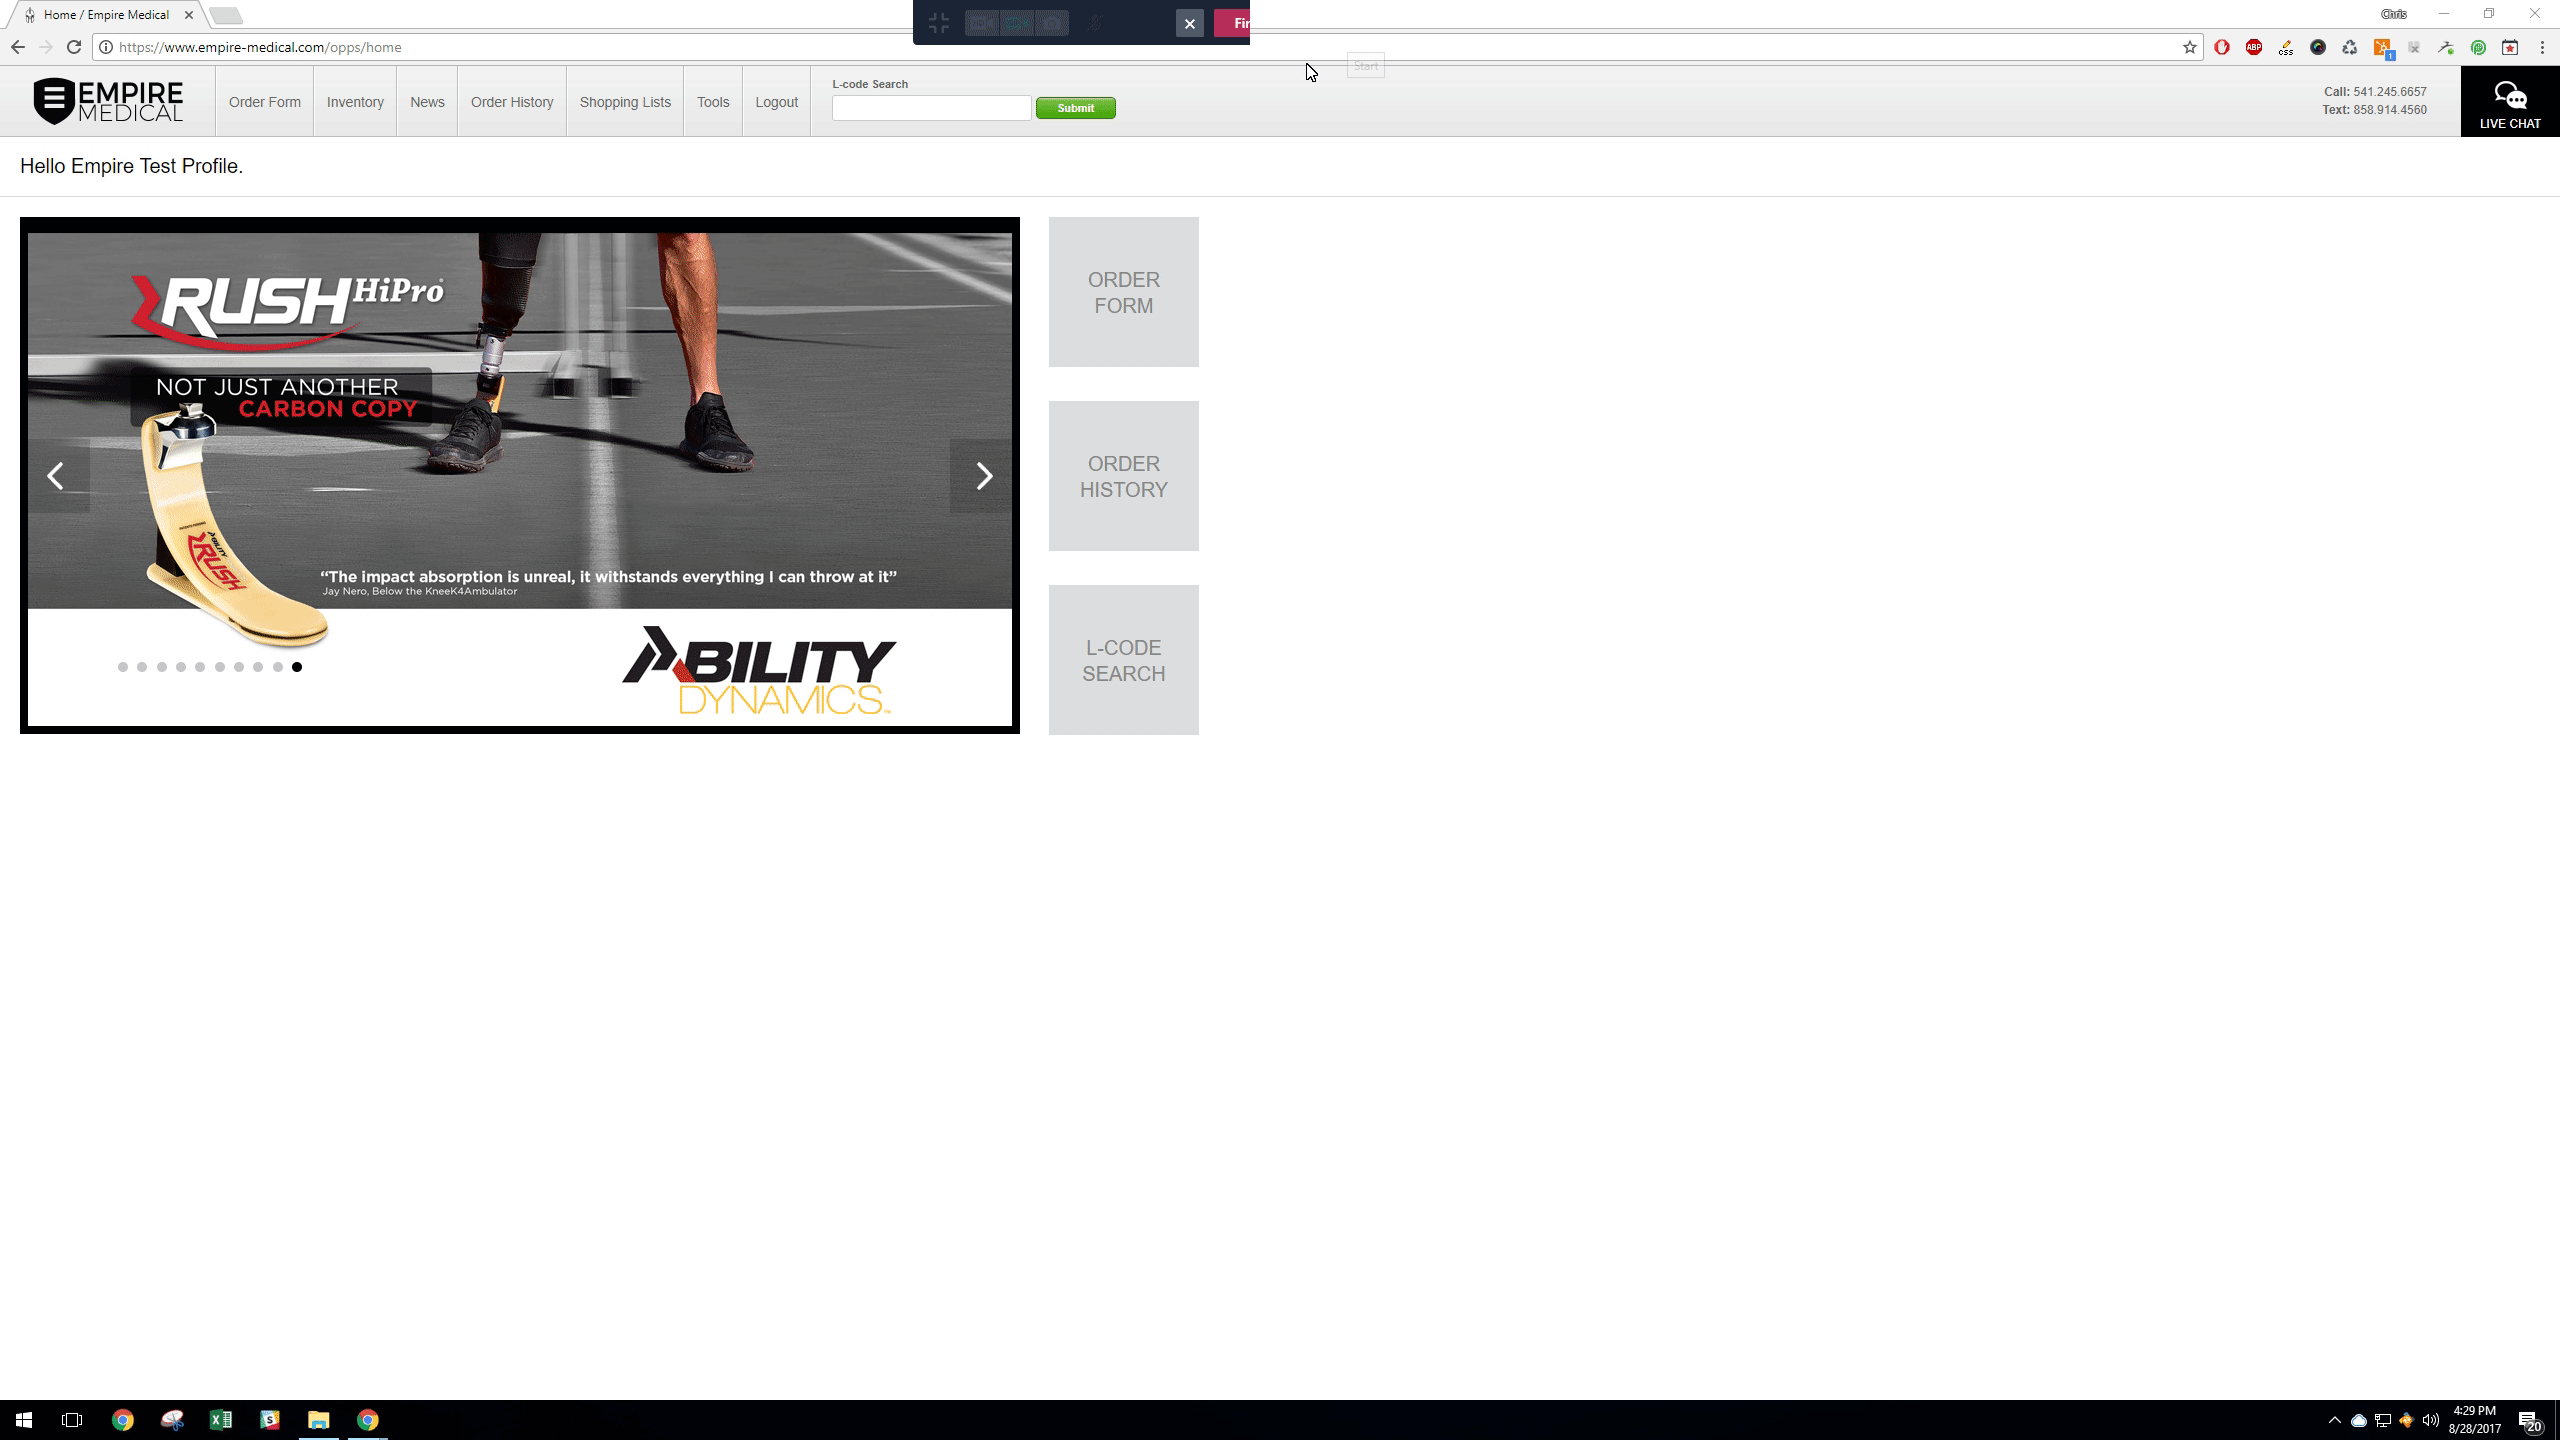
Task: Open the Chrome three-dot menu
Action: 2542,47
